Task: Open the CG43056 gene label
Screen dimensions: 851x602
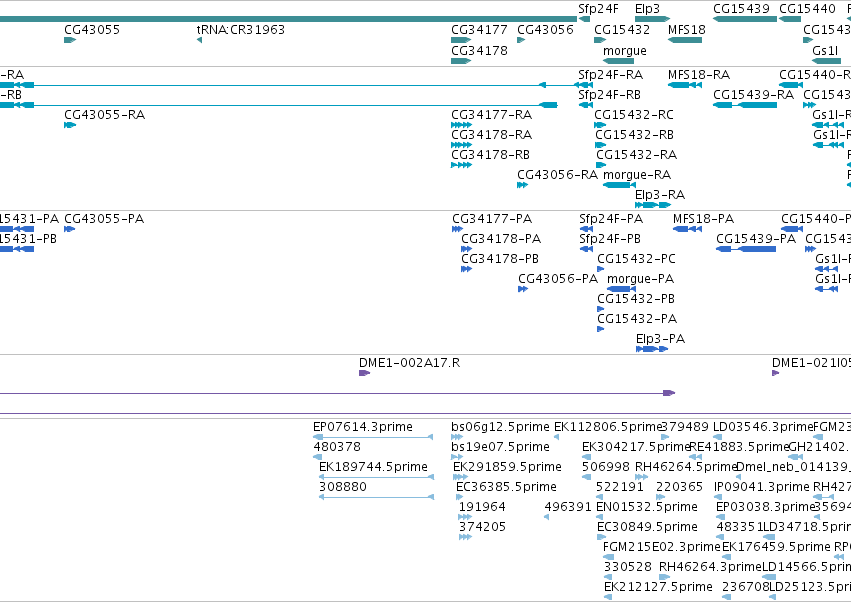Action: click(545, 29)
